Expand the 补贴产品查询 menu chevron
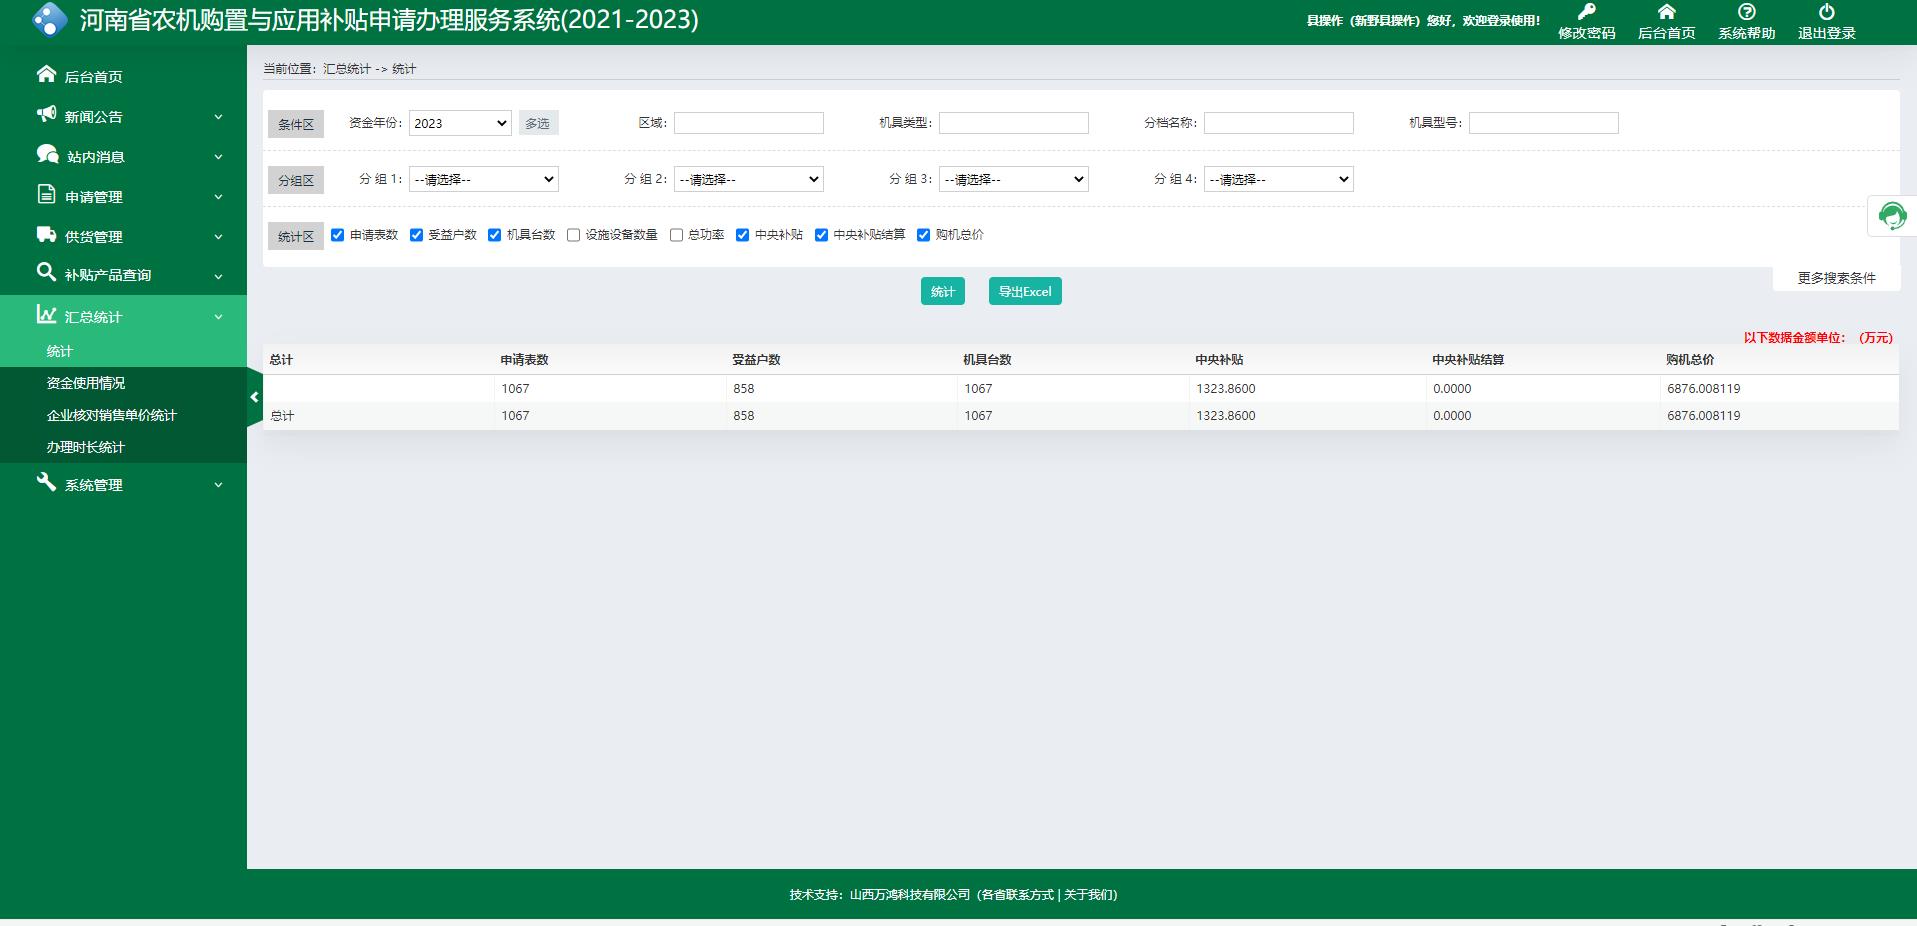1917x926 pixels. point(218,277)
